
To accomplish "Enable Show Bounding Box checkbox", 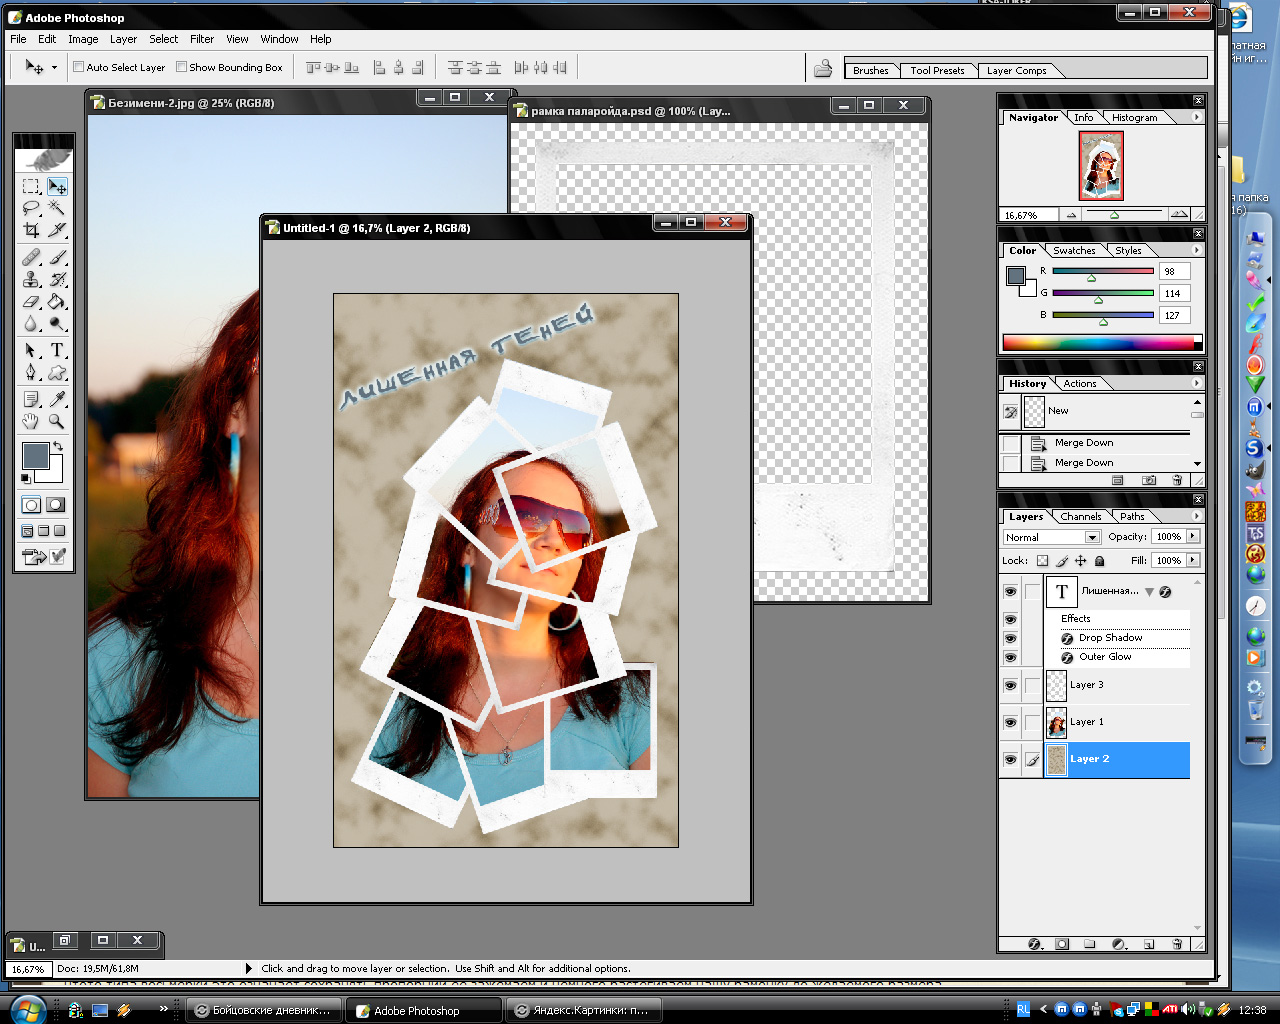I will (181, 67).
